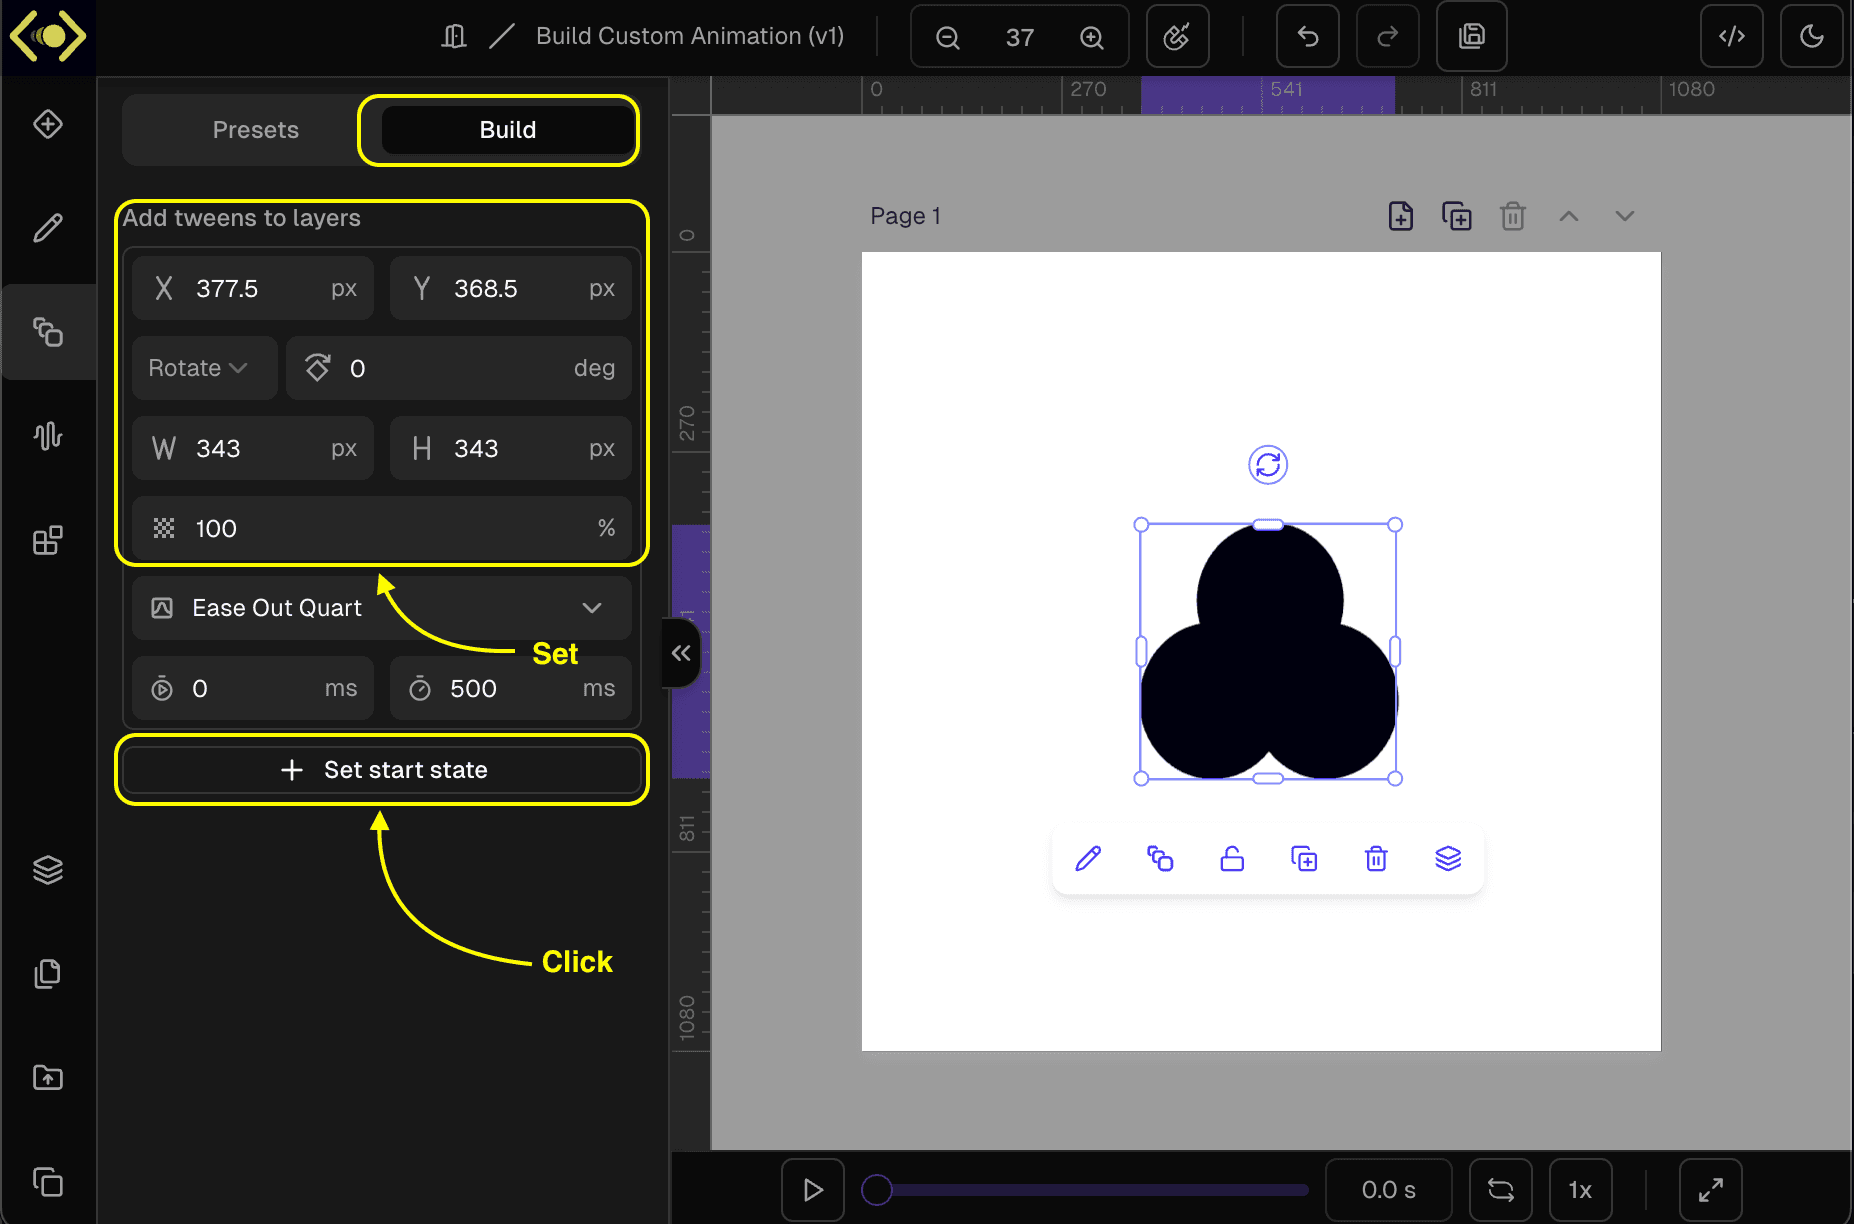Viewport: 1854px width, 1224px height.
Task: Click the save icon in top toolbar
Action: (1471, 37)
